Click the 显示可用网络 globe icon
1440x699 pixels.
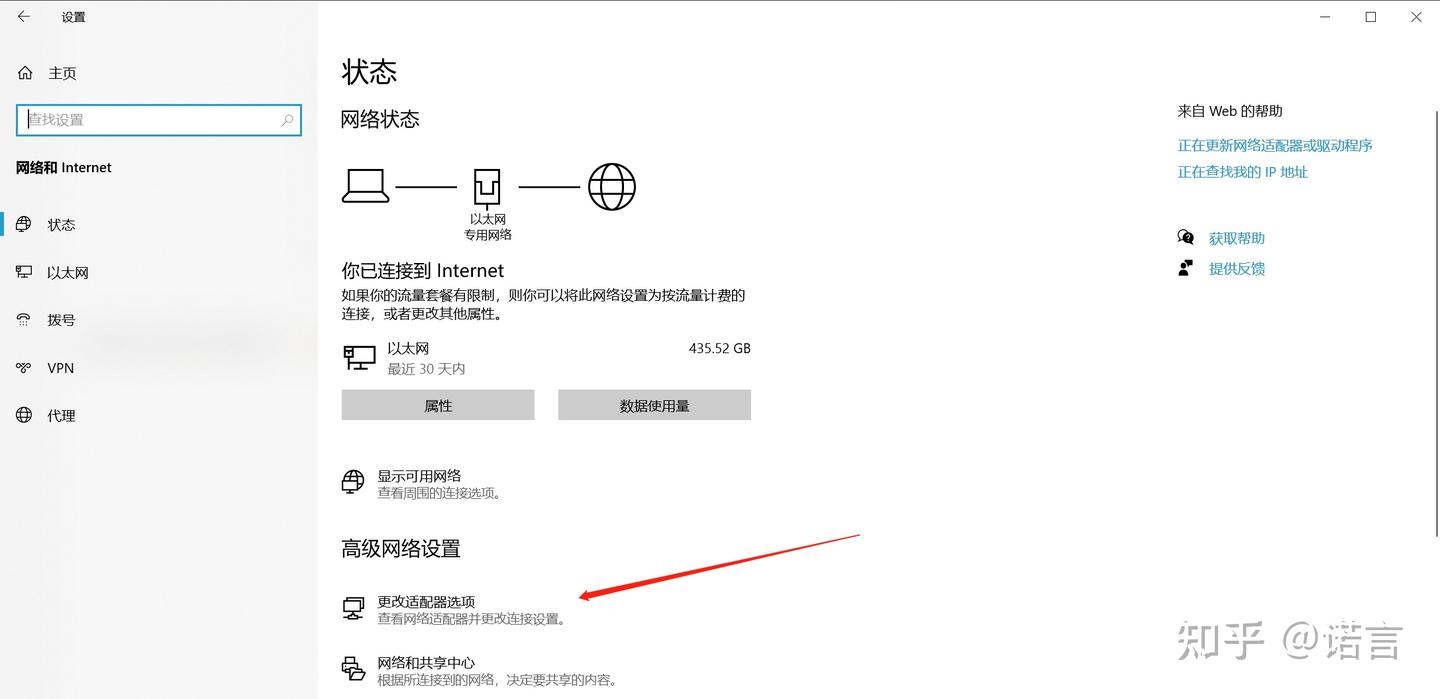(353, 482)
